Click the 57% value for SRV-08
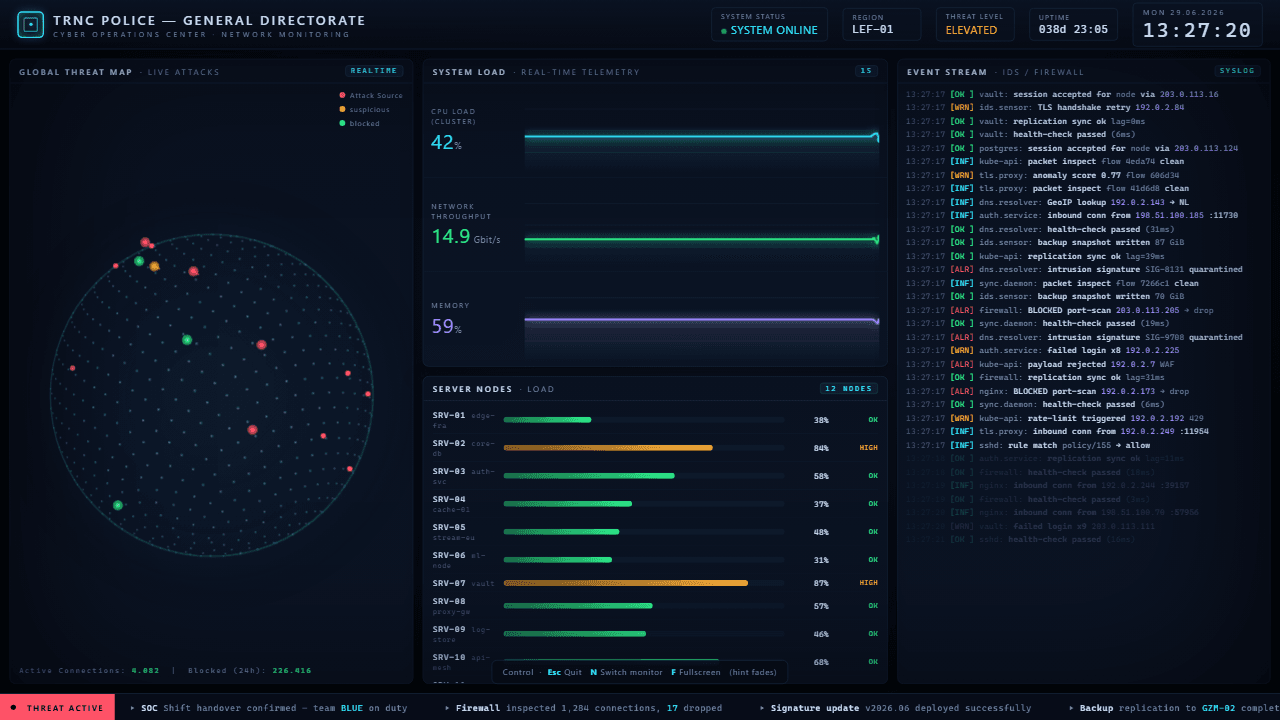This screenshot has height=720, width=1280. 821,606
